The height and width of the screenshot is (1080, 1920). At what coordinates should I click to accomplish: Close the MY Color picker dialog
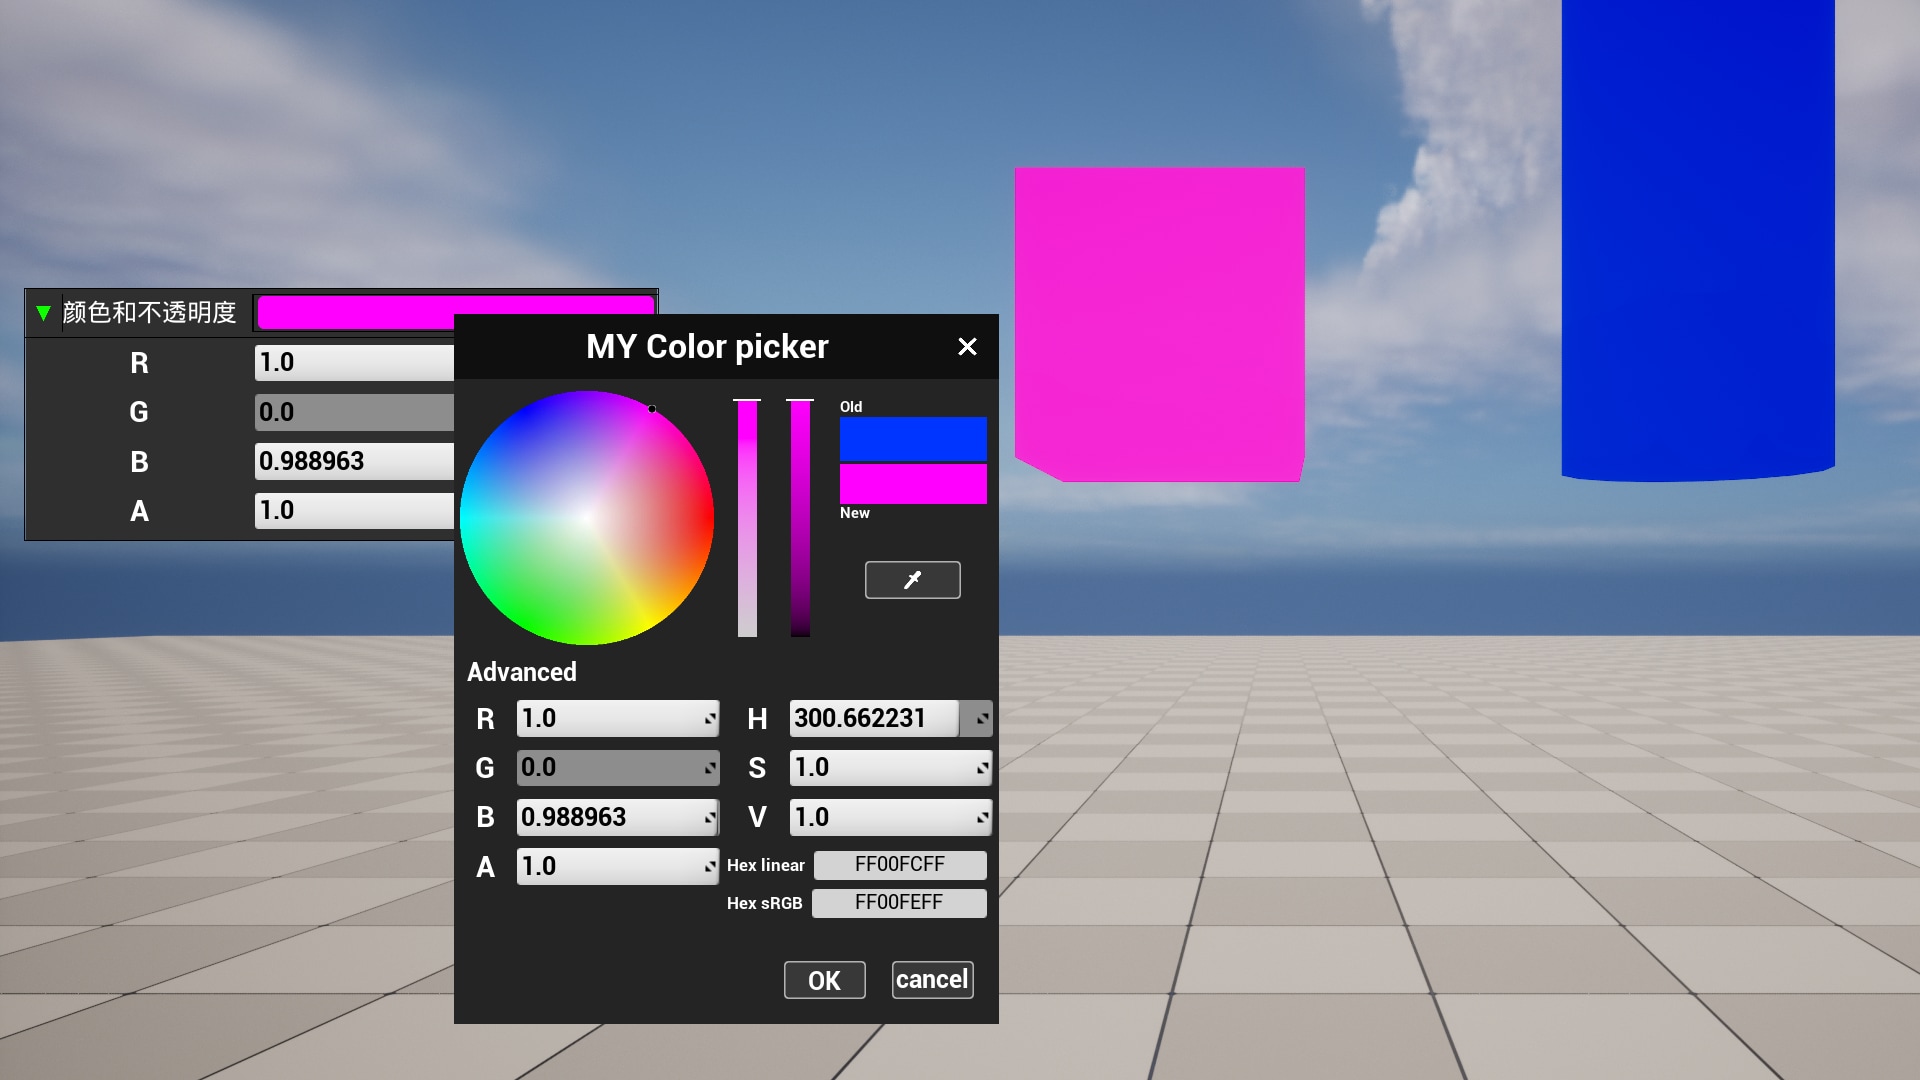tap(966, 347)
